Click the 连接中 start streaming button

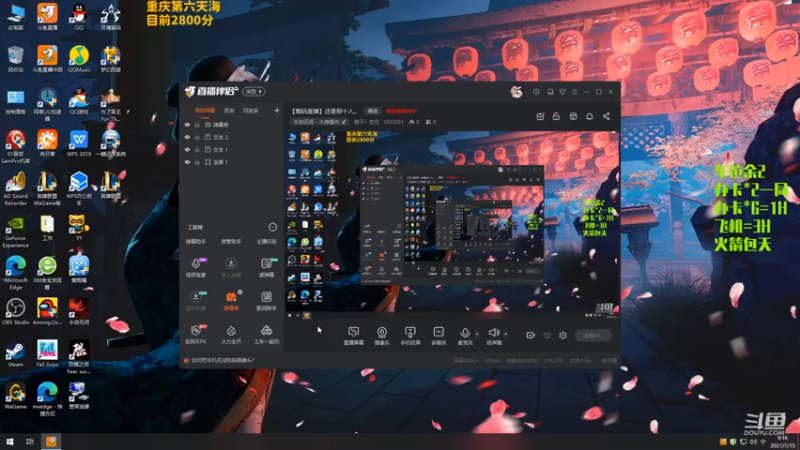(x=593, y=335)
